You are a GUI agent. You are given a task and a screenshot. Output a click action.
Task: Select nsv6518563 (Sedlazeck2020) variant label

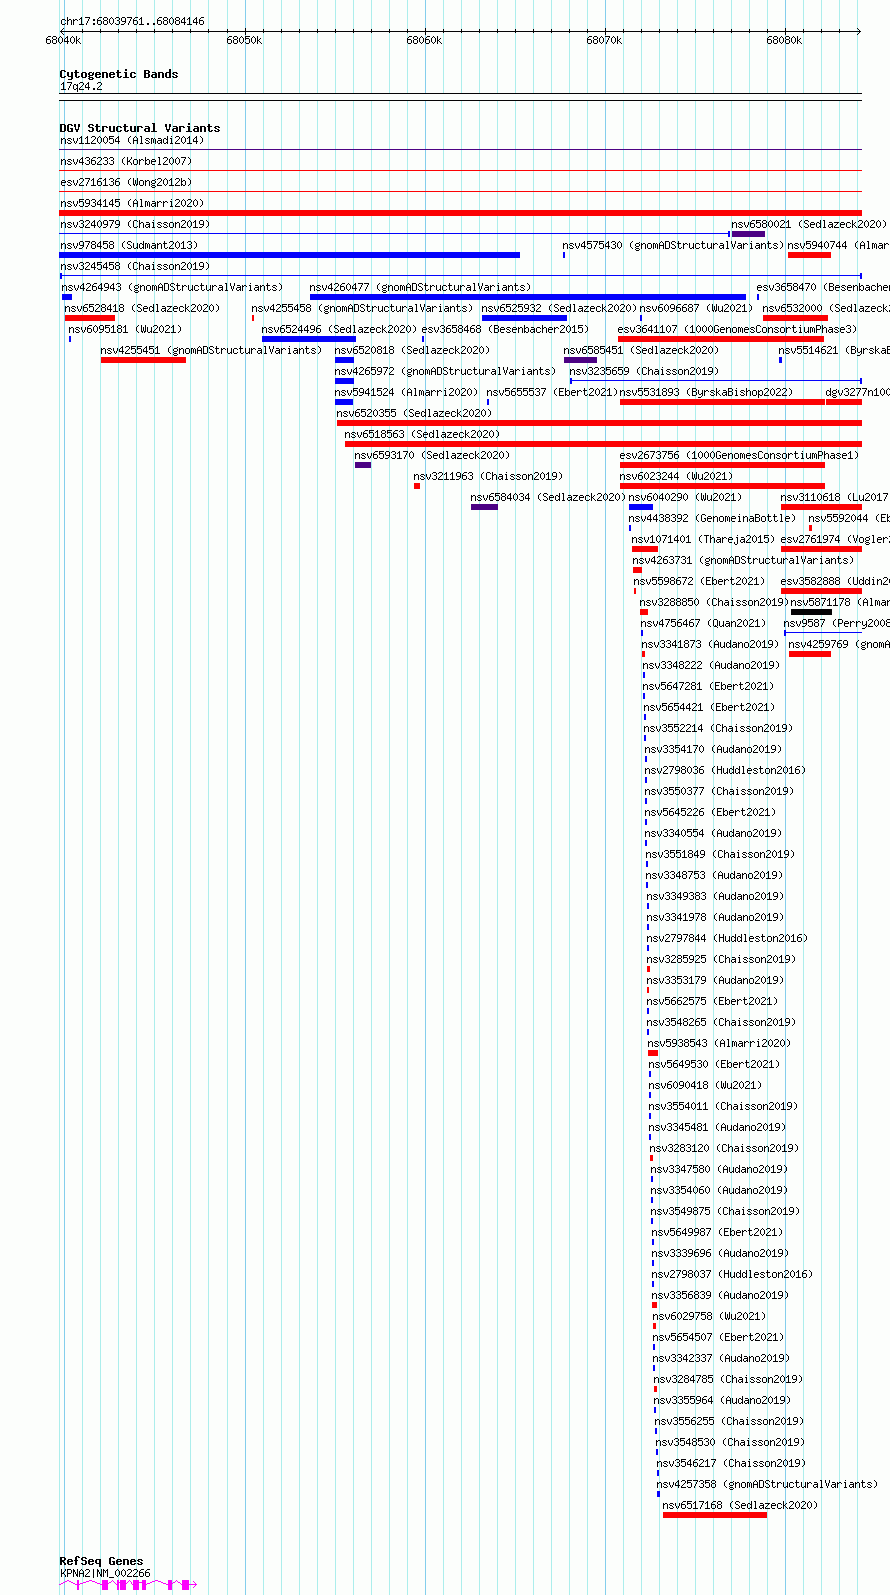tap(422, 434)
